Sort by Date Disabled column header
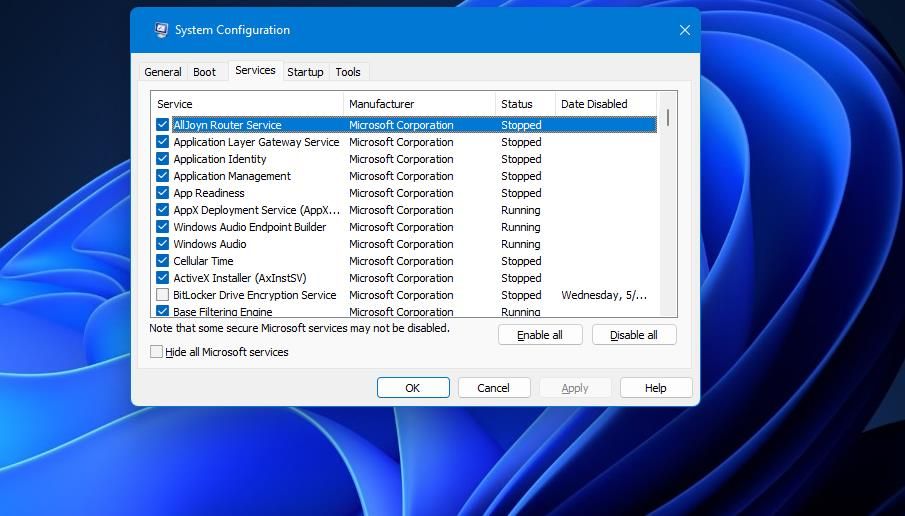Image resolution: width=905 pixels, height=516 pixels. 605,104
